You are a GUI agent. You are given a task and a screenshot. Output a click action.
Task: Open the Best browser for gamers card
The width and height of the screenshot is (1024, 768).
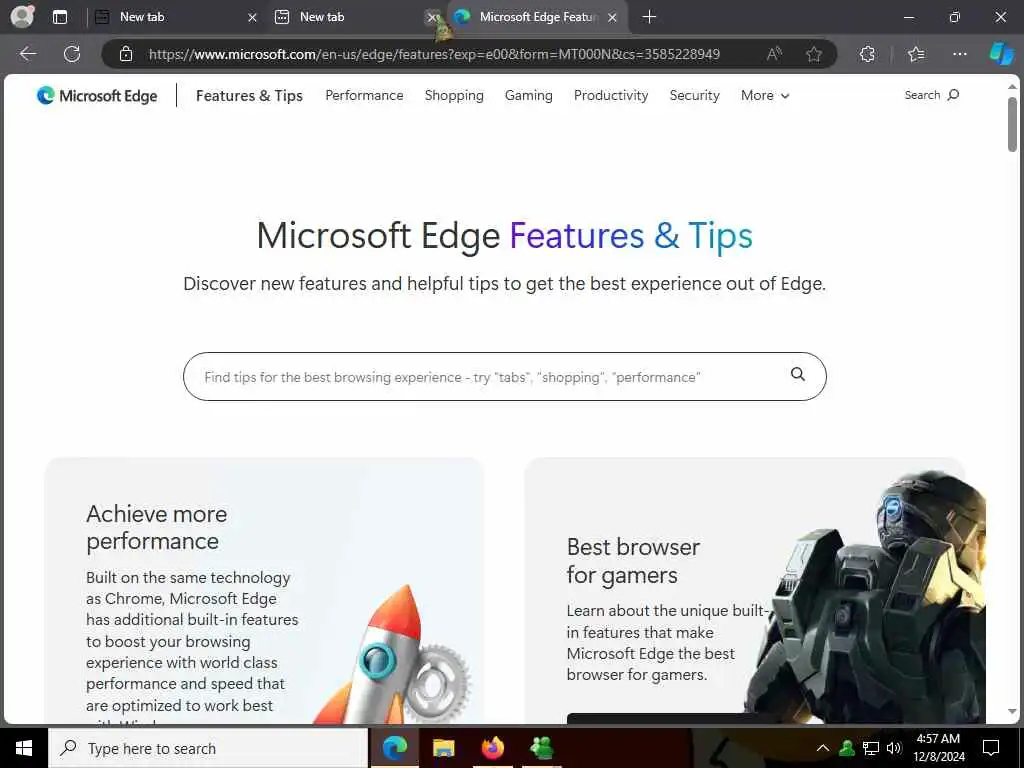(744, 590)
